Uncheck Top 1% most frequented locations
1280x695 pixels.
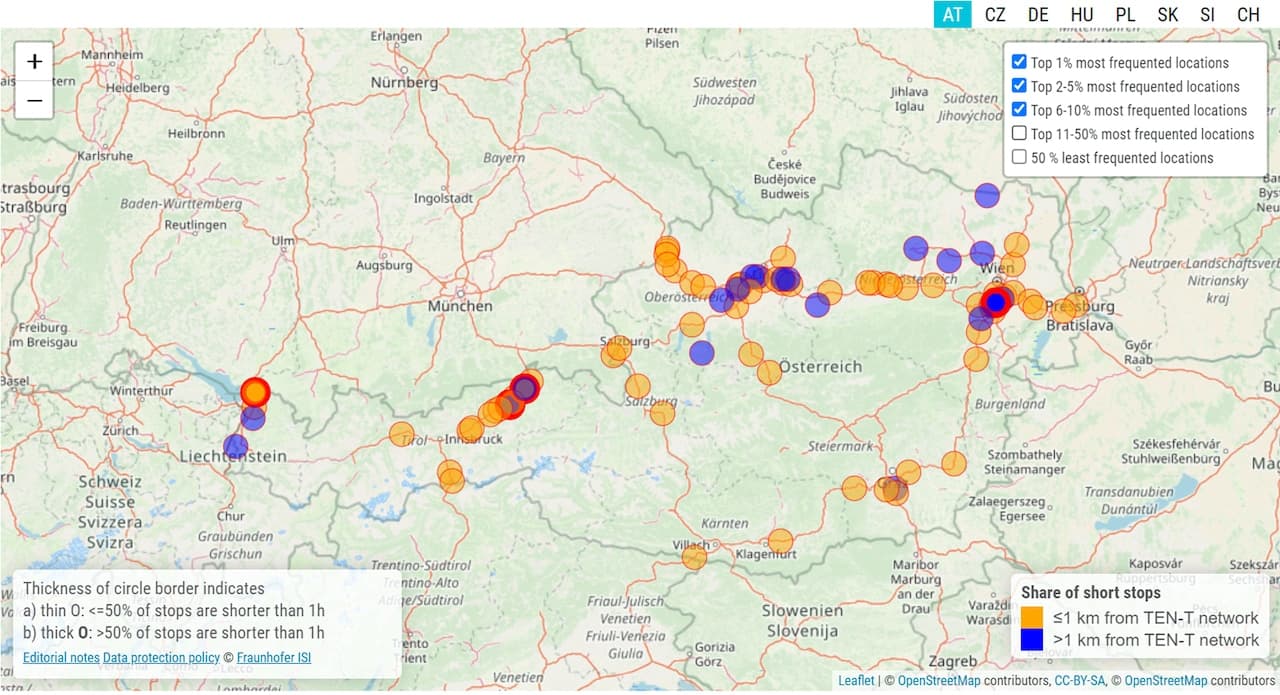[1019, 62]
